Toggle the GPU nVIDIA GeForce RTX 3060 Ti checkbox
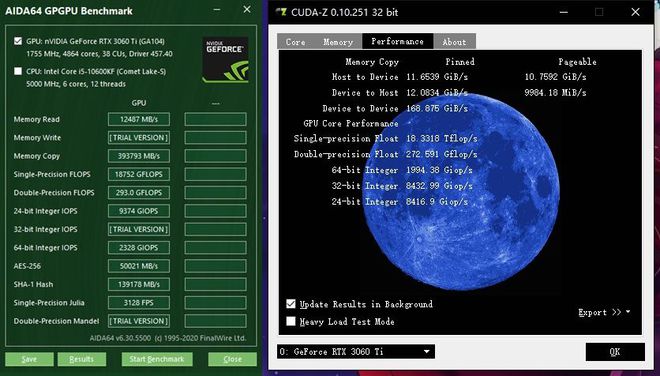The image size is (660, 376). pos(18,41)
